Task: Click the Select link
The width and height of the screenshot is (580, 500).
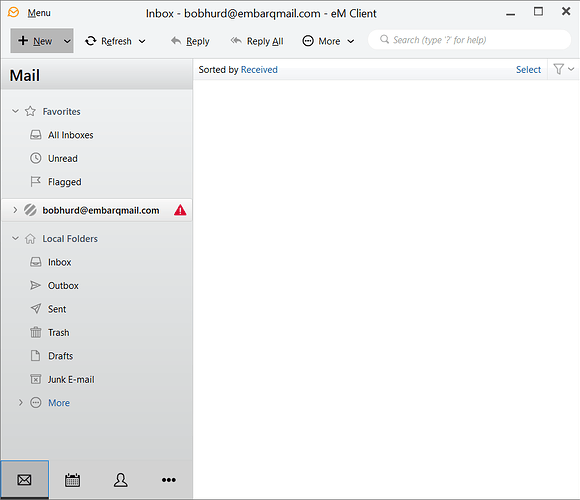Action: (x=528, y=70)
